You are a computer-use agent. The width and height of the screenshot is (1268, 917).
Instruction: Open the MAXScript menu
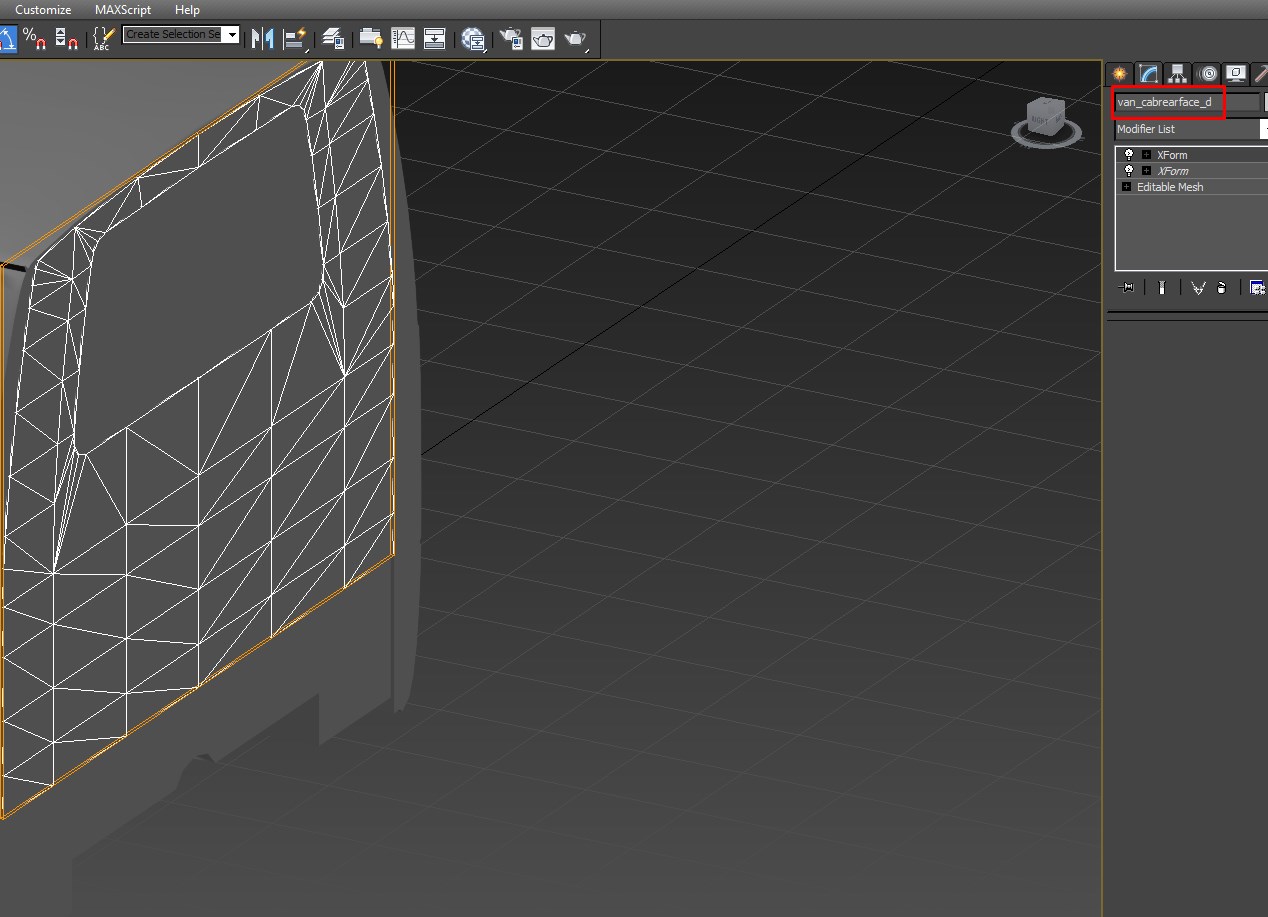pyautogui.click(x=123, y=9)
